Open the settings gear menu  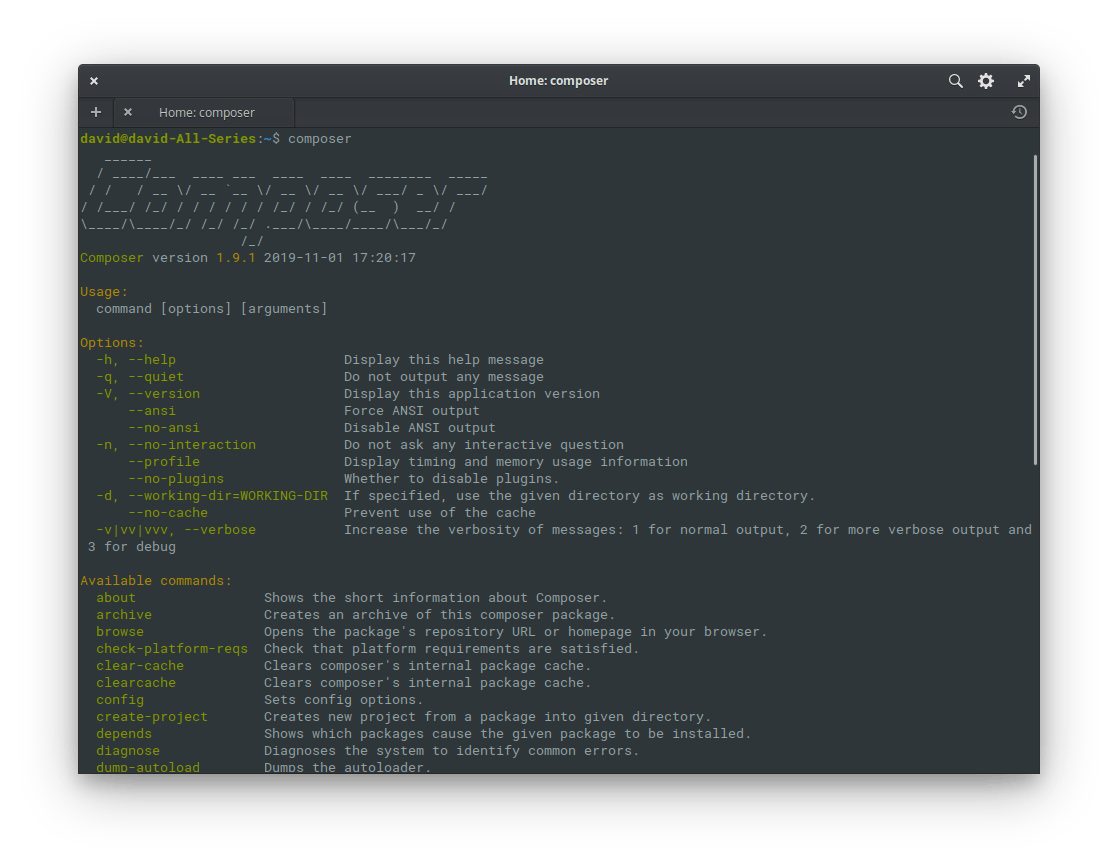(x=986, y=81)
